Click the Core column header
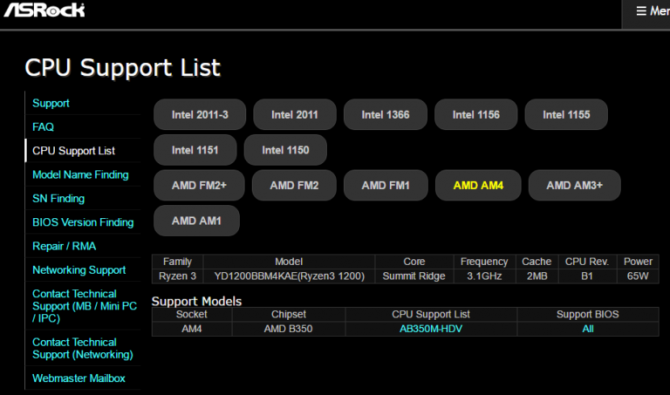Image resolution: width=670 pixels, height=395 pixels. pyautogui.click(x=414, y=262)
